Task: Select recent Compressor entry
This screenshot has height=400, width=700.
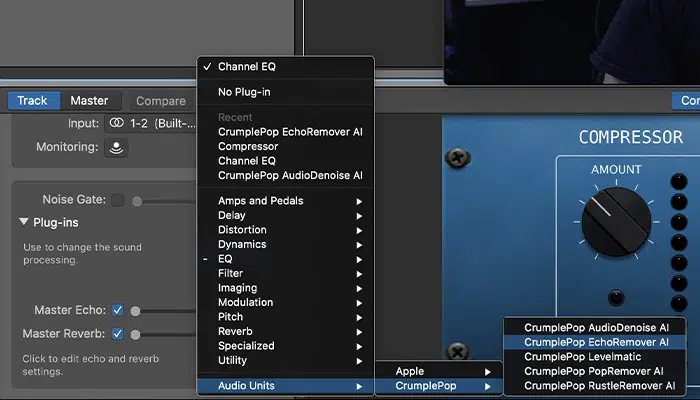Action: [x=285, y=146]
